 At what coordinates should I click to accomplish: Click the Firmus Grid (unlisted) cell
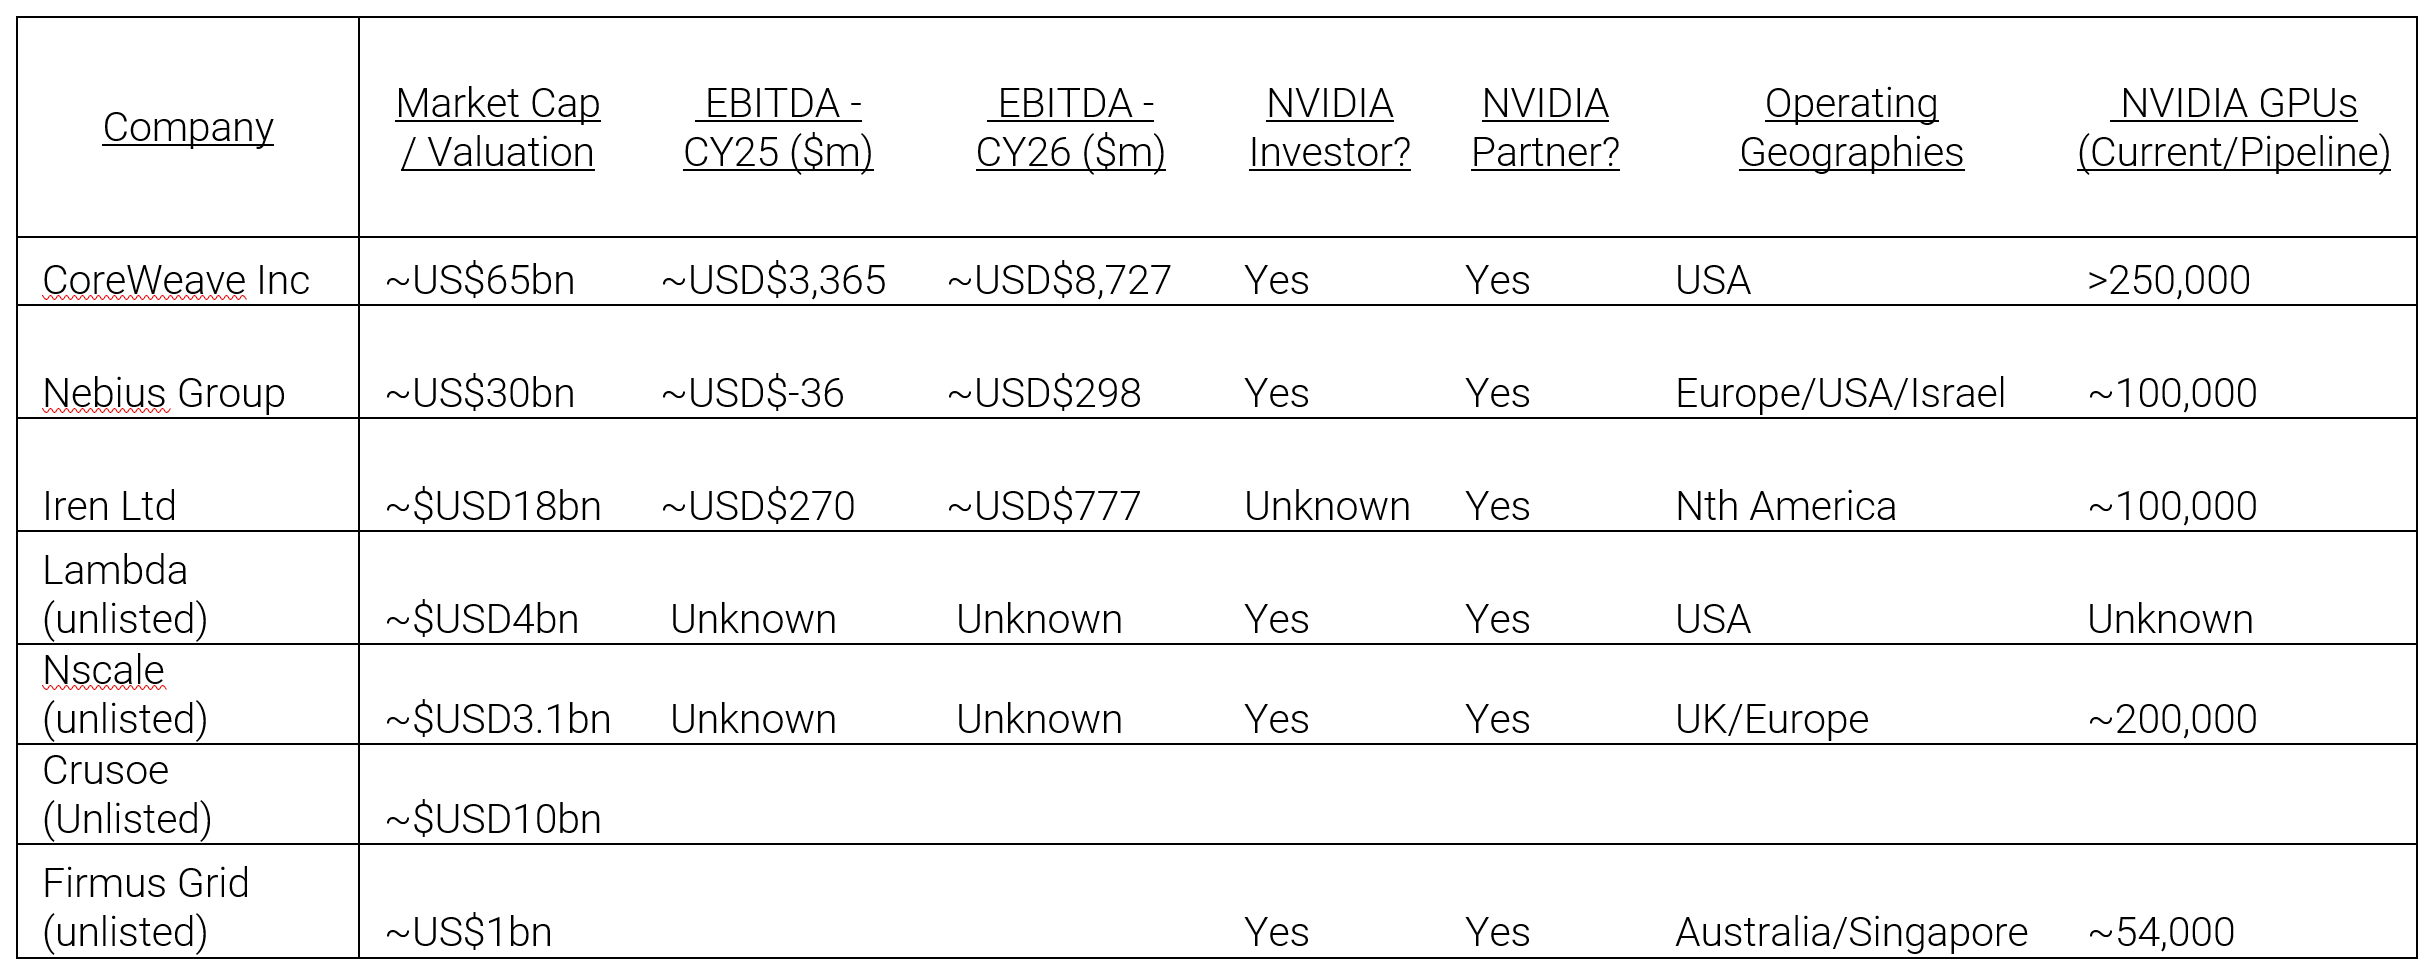click(x=145, y=907)
